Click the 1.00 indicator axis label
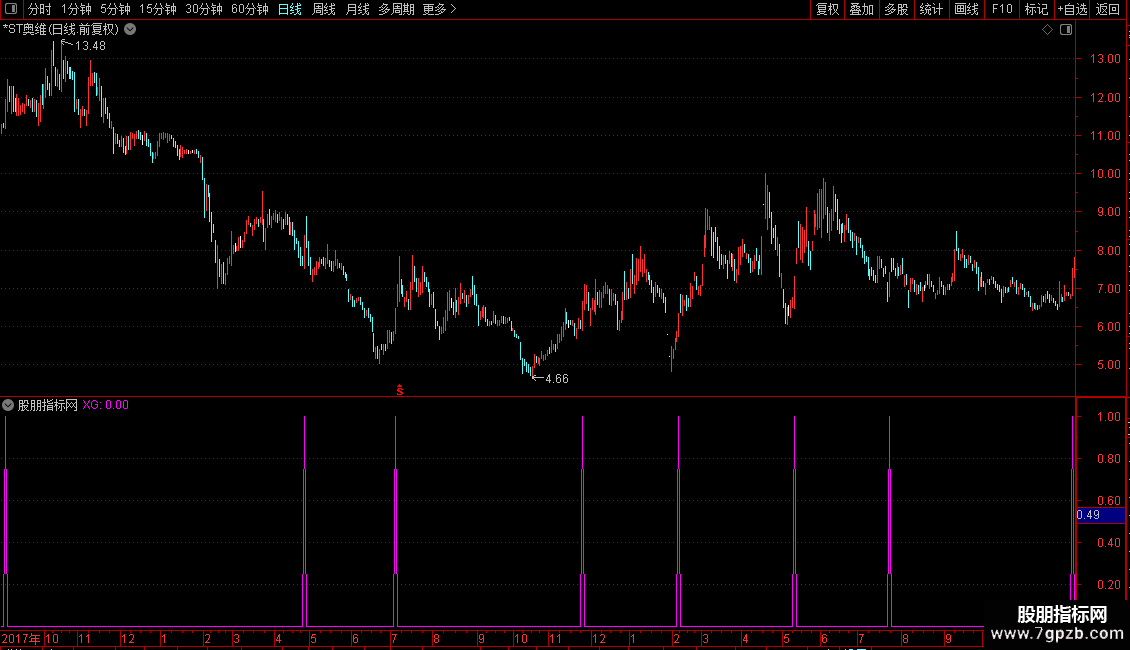This screenshot has width=1130, height=650. tap(1108, 417)
